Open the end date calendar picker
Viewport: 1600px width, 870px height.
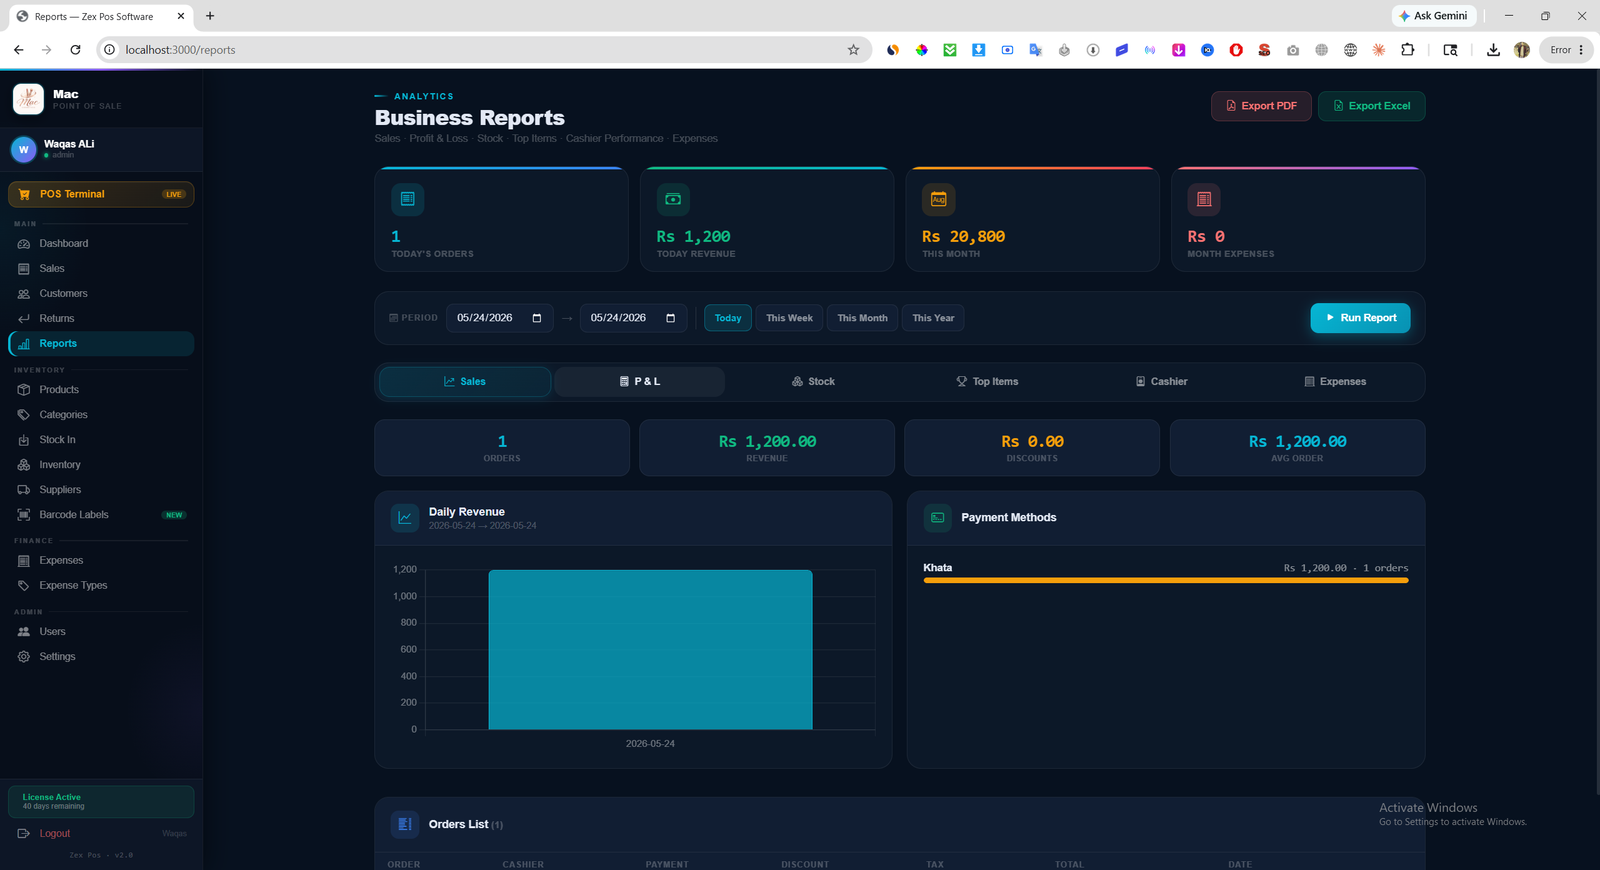point(671,318)
